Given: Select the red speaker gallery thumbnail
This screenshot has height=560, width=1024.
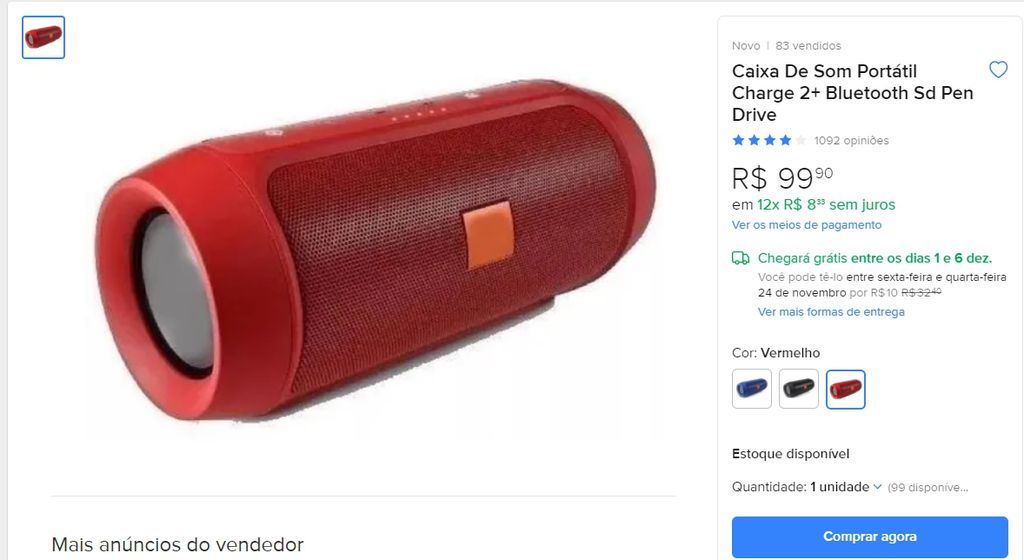Looking at the screenshot, I should (43, 37).
